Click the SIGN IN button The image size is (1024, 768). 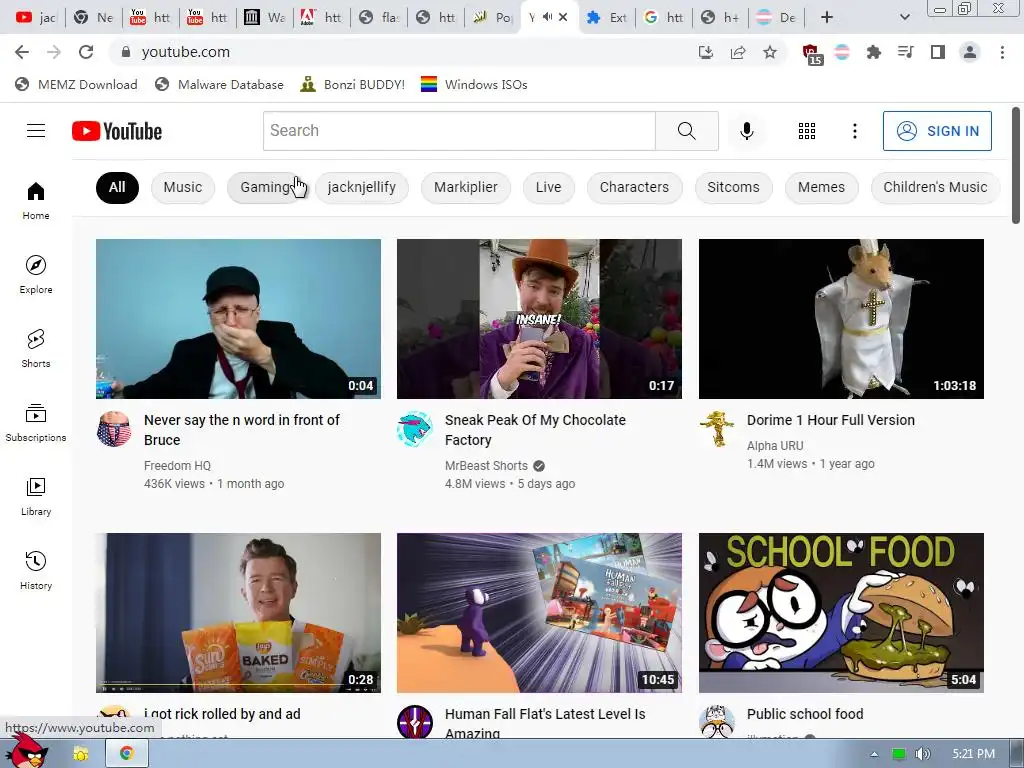[937, 131]
